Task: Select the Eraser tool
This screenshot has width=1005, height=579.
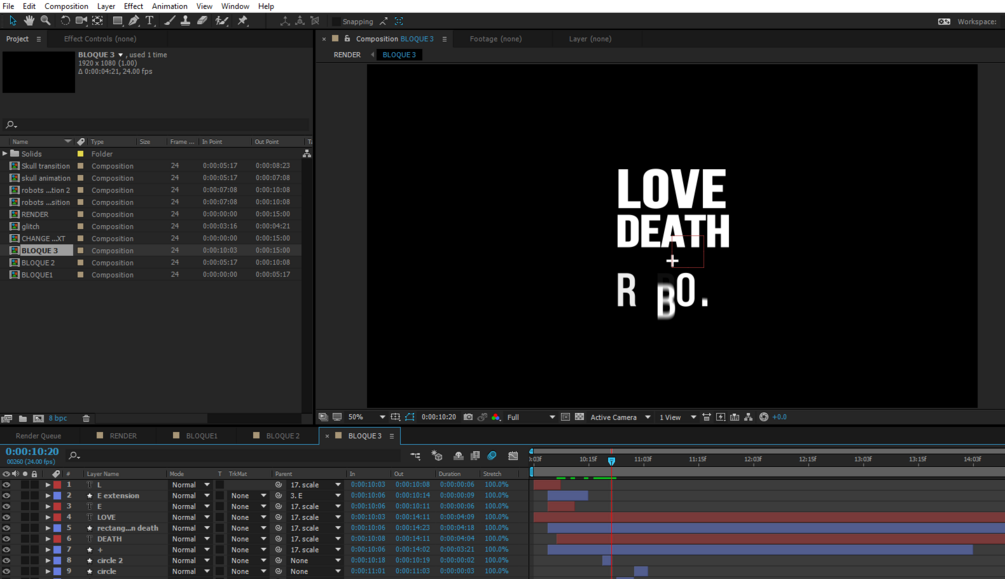Action: pos(202,21)
